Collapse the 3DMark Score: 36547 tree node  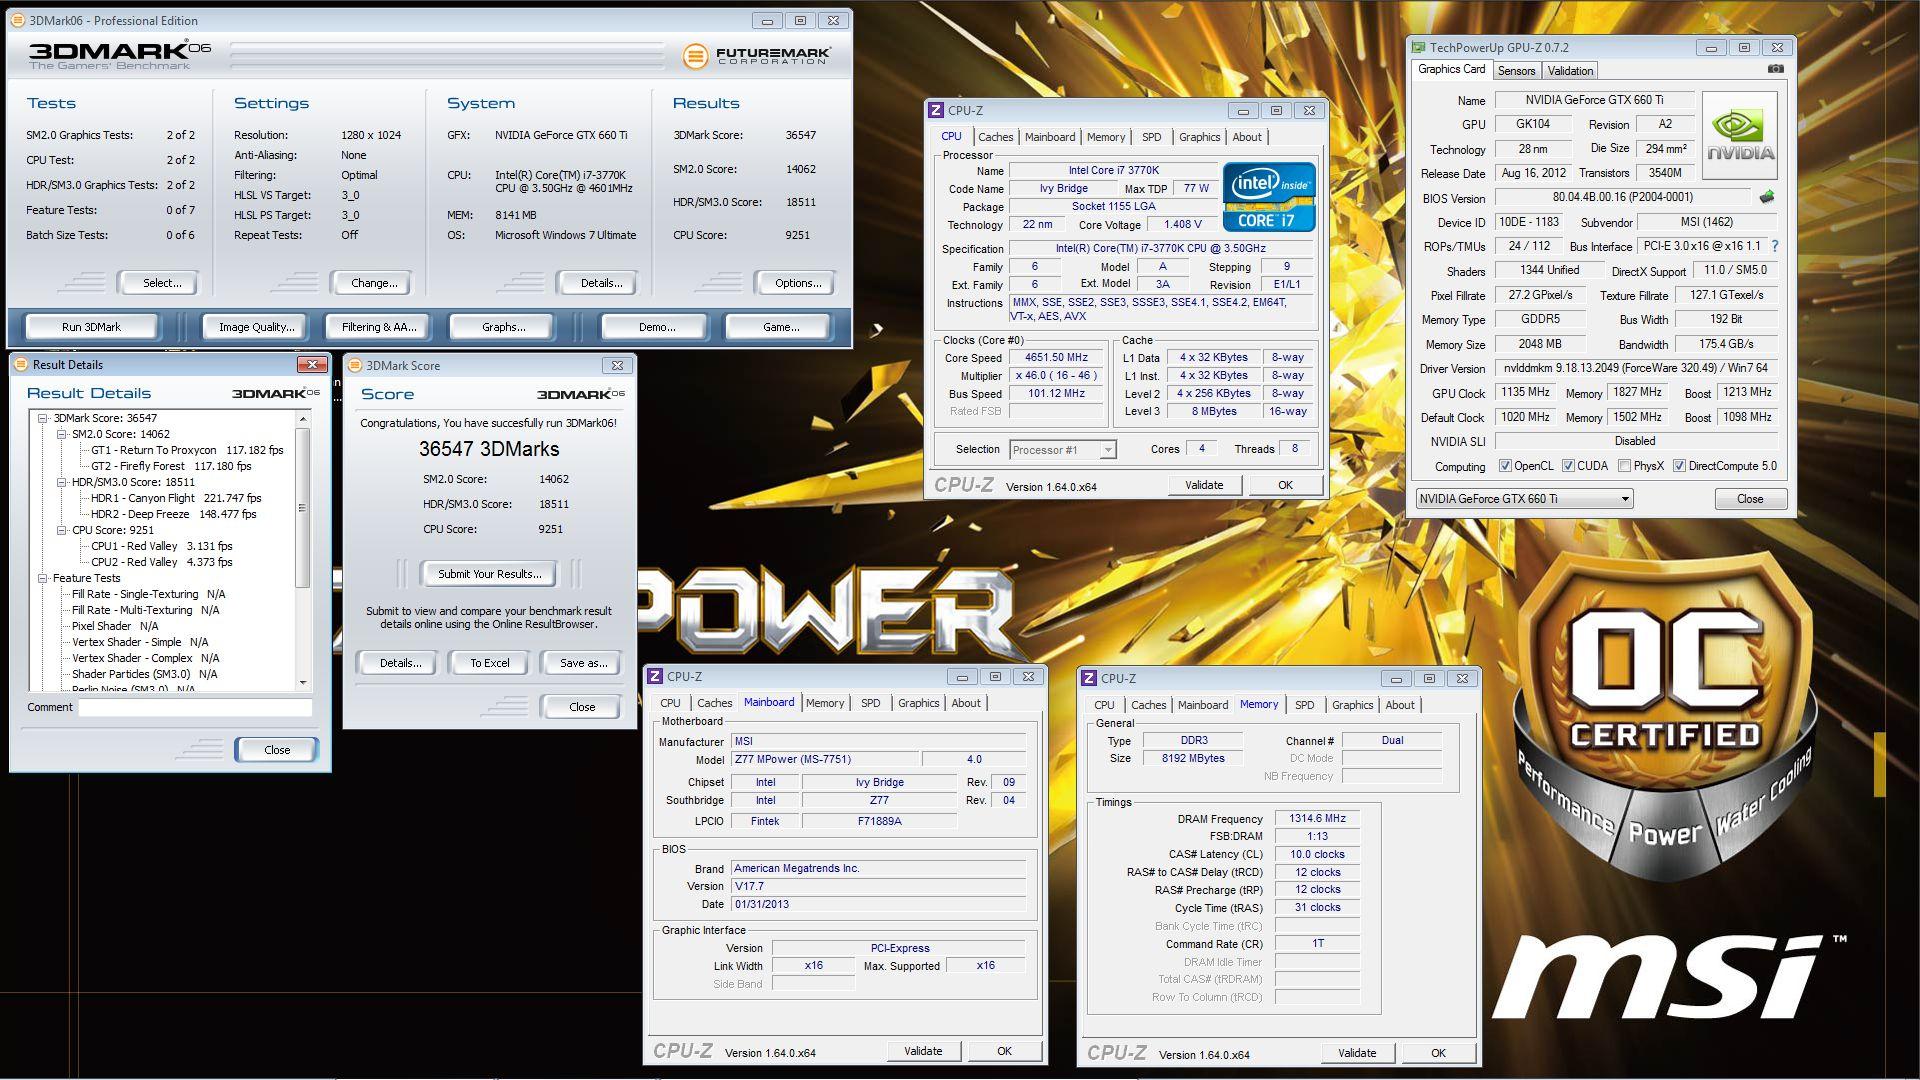(43, 419)
